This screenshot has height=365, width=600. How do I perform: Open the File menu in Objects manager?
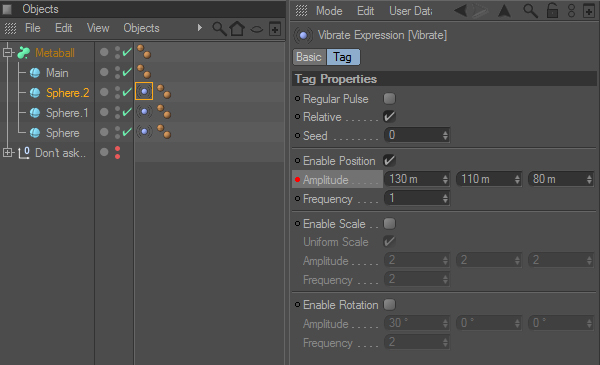(x=33, y=28)
